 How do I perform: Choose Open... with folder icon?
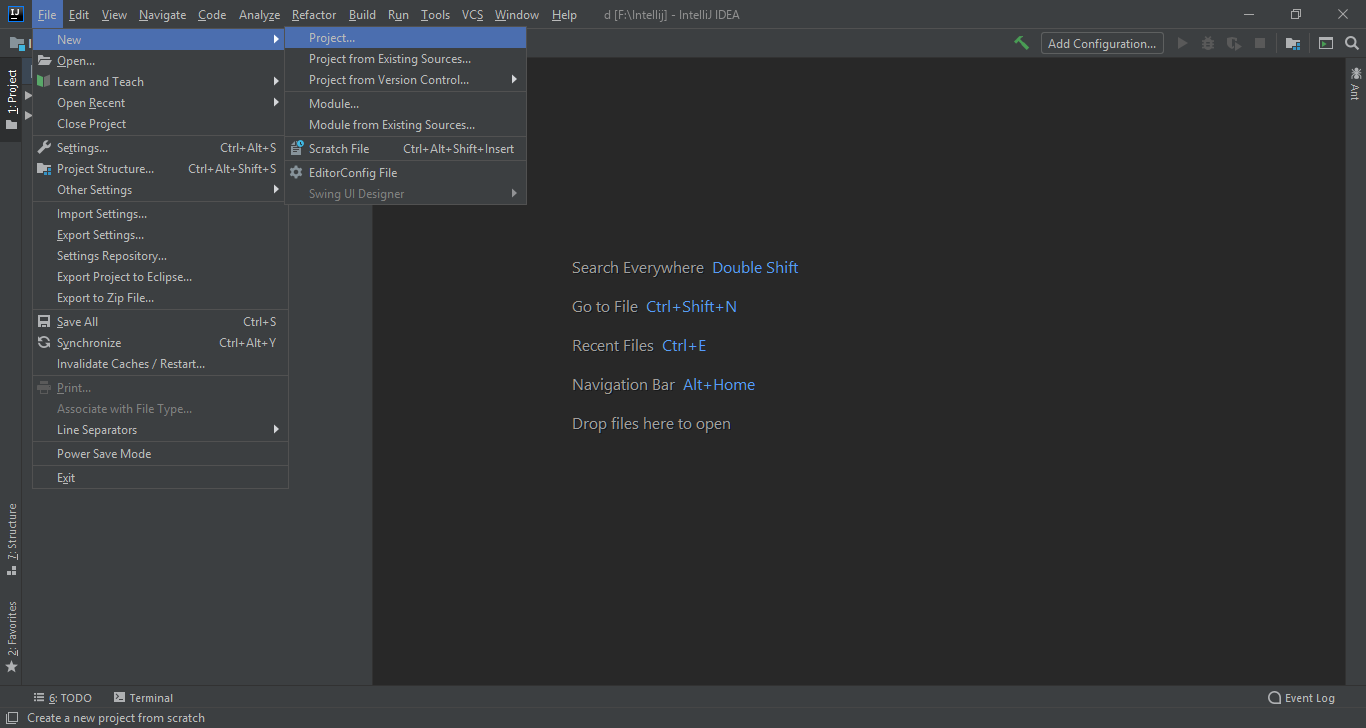[160, 61]
